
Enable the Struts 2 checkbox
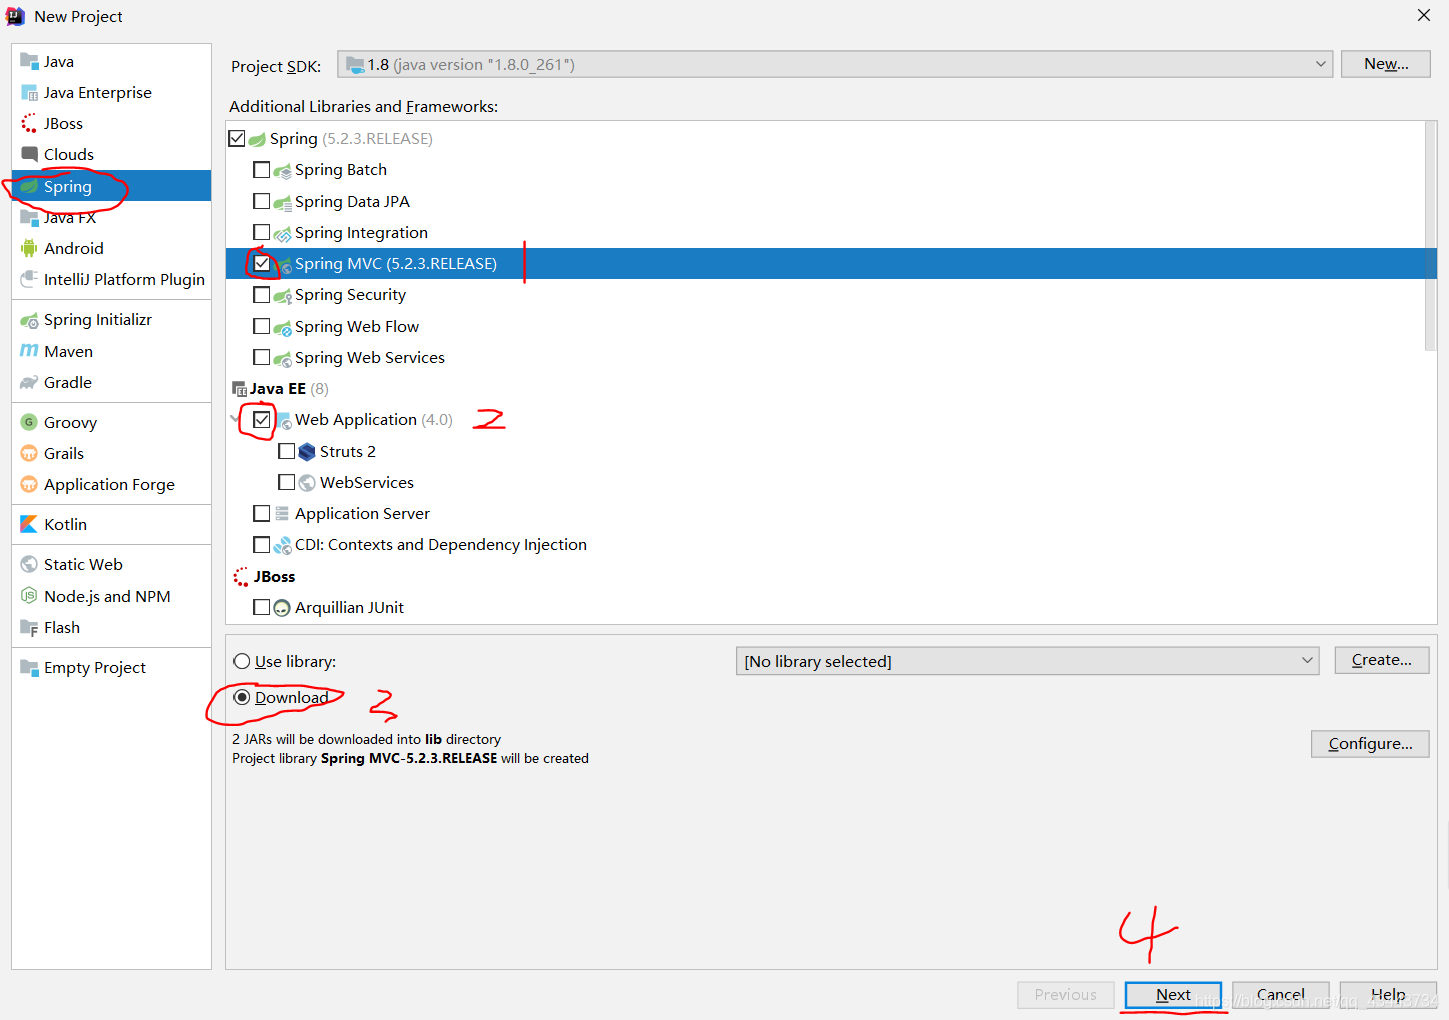(287, 451)
